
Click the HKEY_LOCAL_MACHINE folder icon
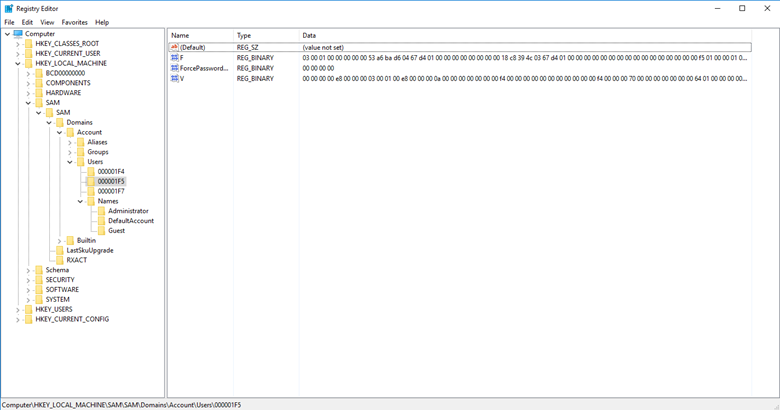pos(28,63)
